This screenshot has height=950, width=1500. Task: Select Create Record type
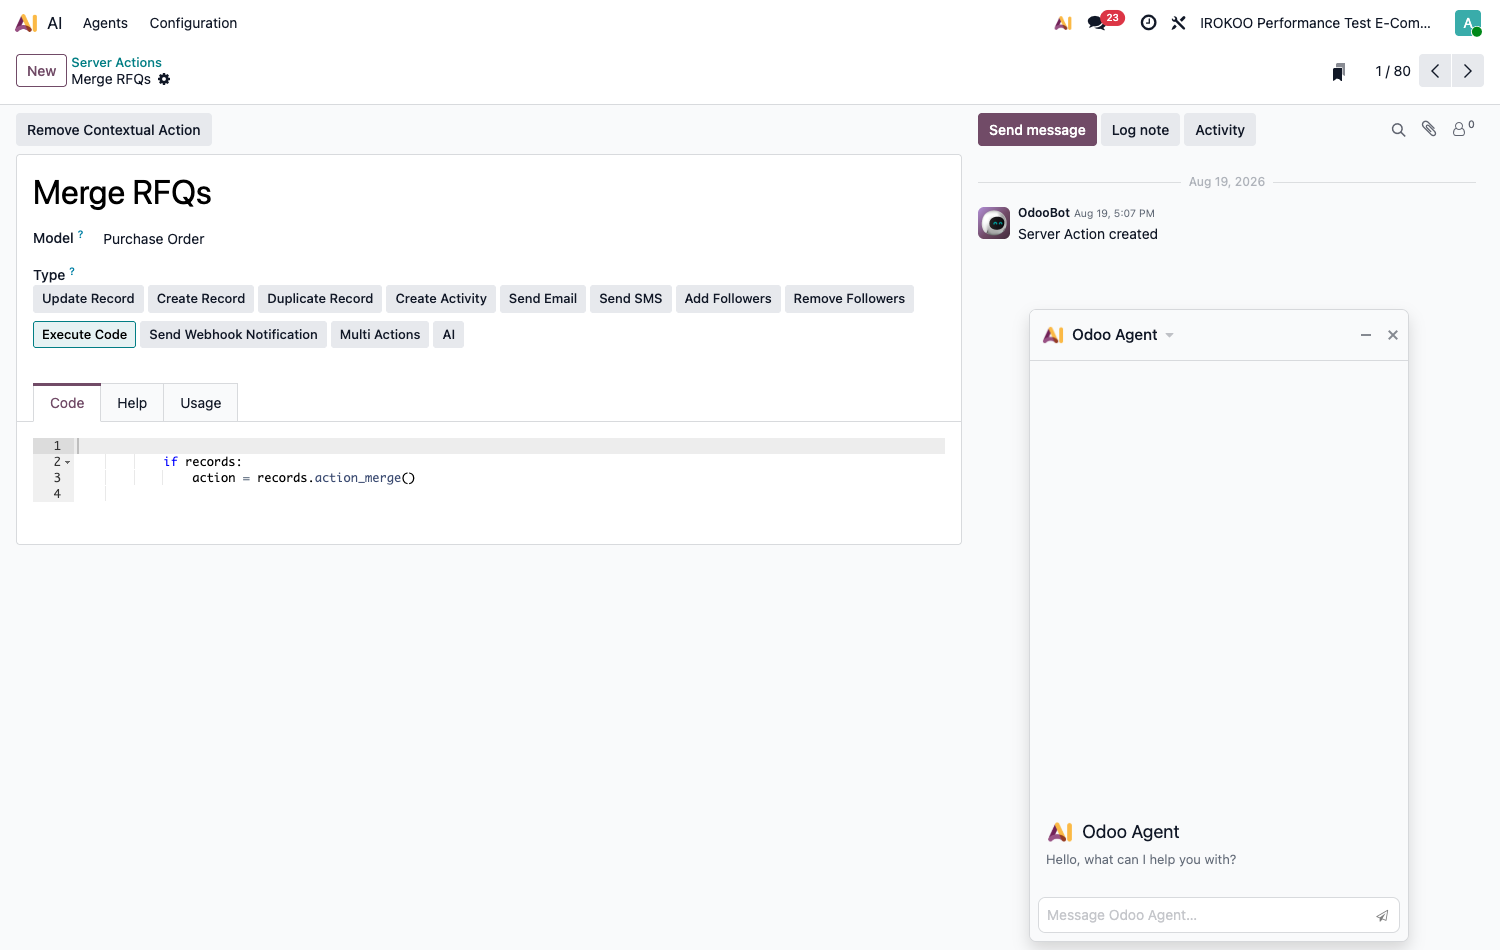pyautogui.click(x=201, y=299)
